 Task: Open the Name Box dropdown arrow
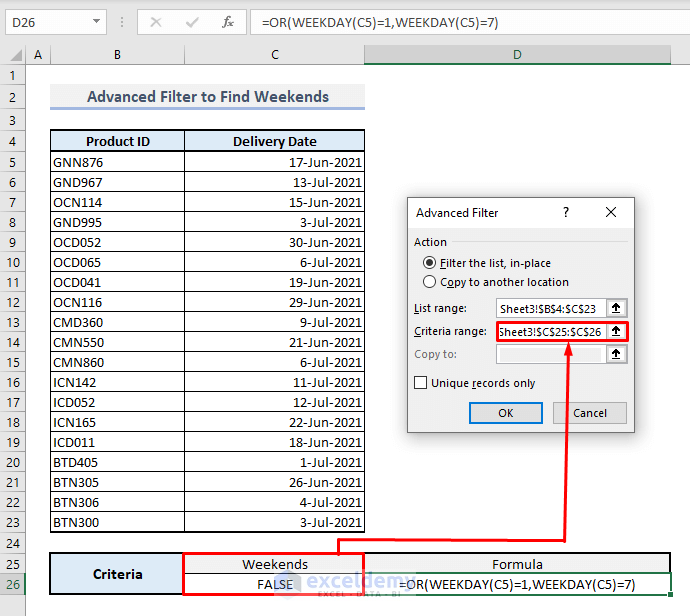(96, 21)
